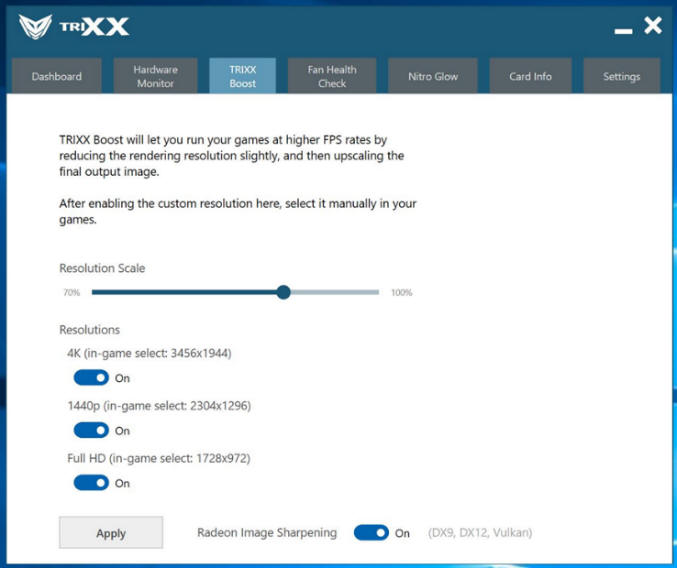Turn off the 1440p resolution toggle
Image resolution: width=677 pixels, height=568 pixels.
tap(91, 430)
